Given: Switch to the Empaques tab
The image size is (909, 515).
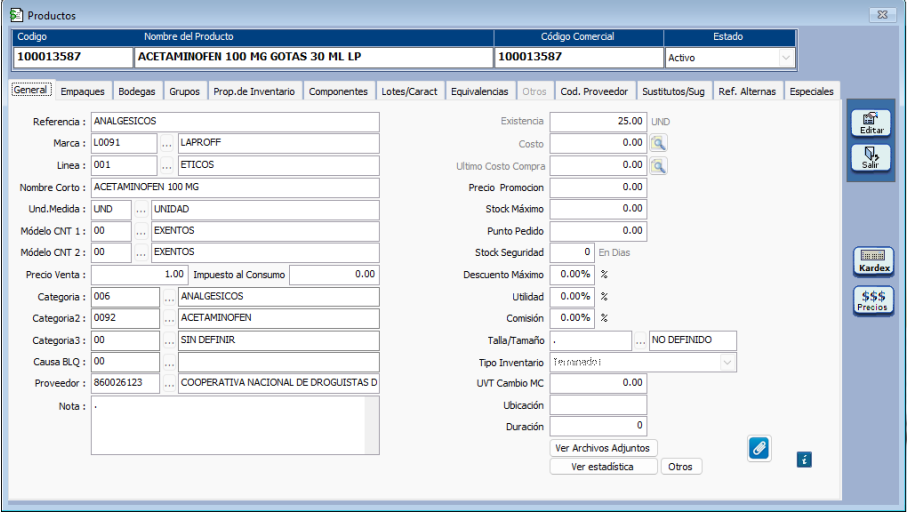Looking at the screenshot, I should 82,91.
